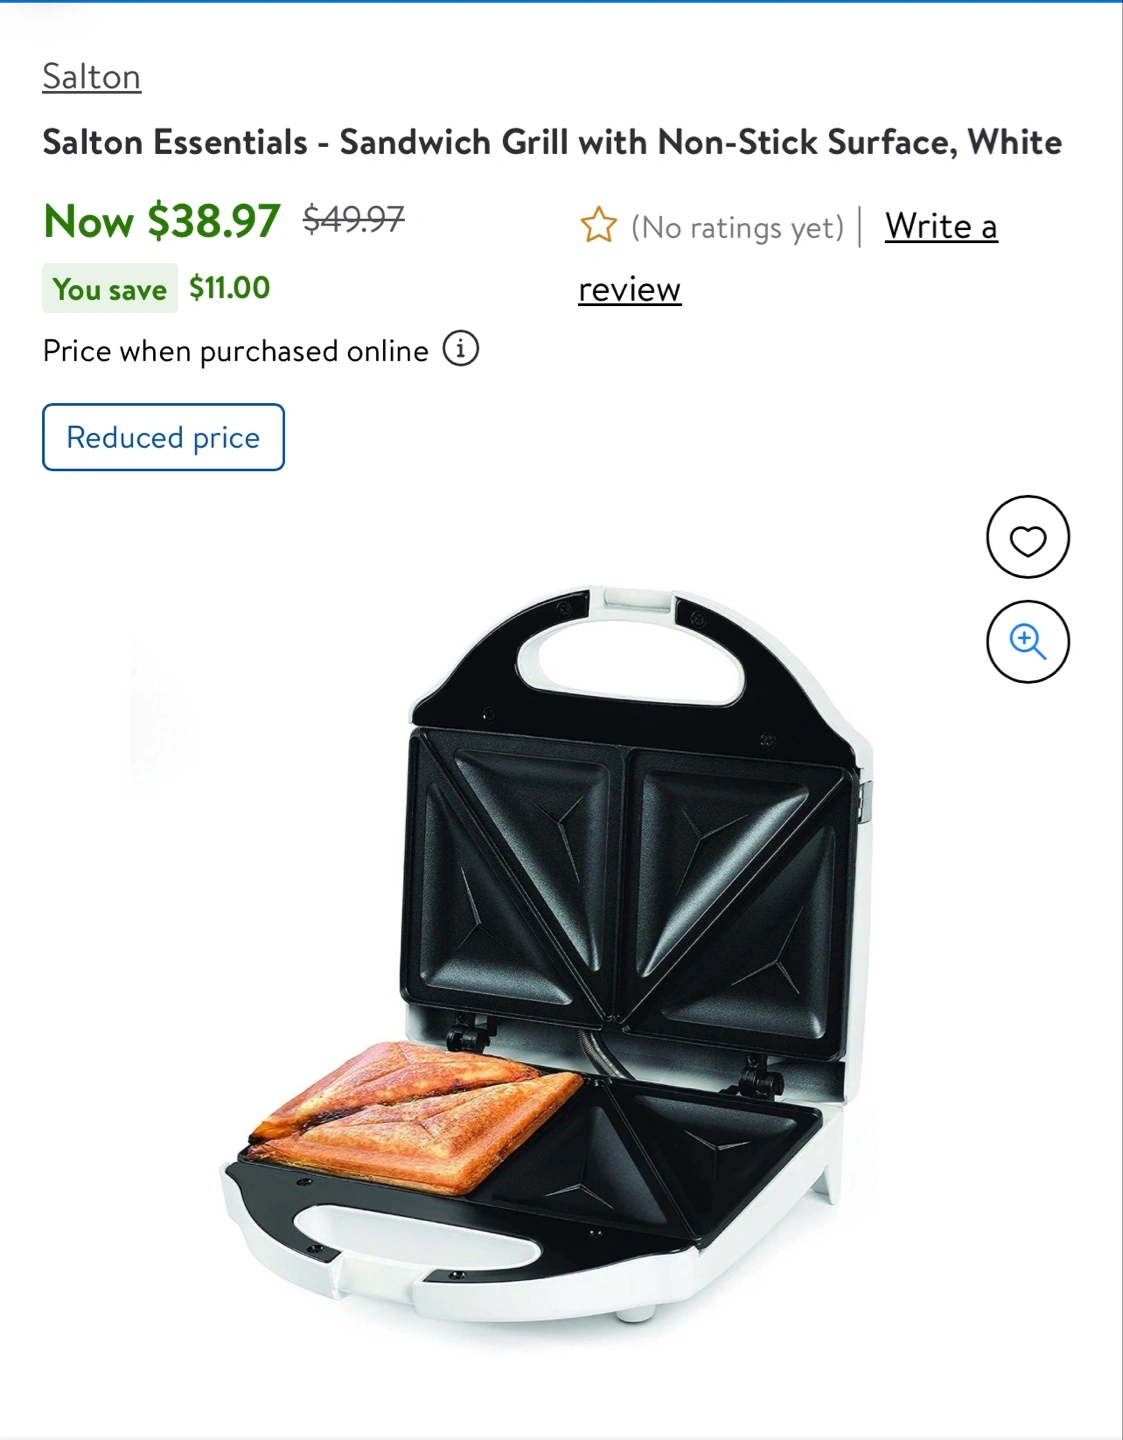The image size is (1123, 1440).
Task: Click the (No ratings yet) text
Action: click(x=737, y=228)
